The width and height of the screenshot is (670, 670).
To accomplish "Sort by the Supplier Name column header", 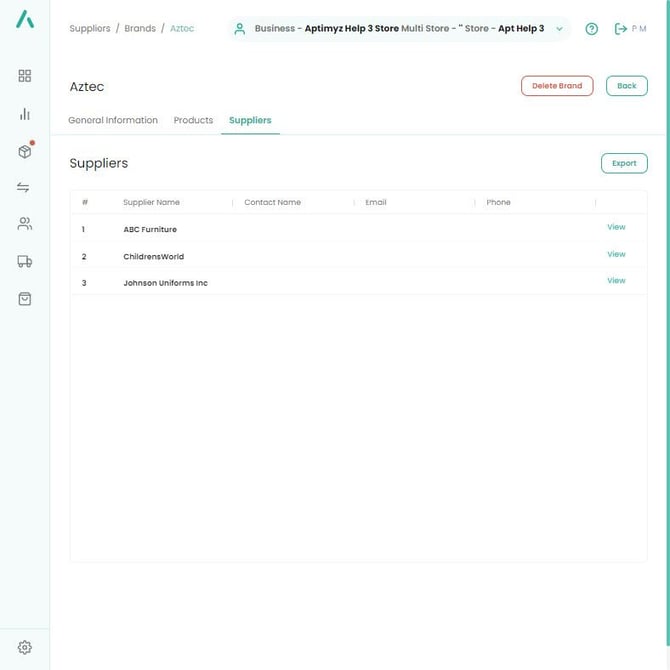I will [x=151, y=202].
